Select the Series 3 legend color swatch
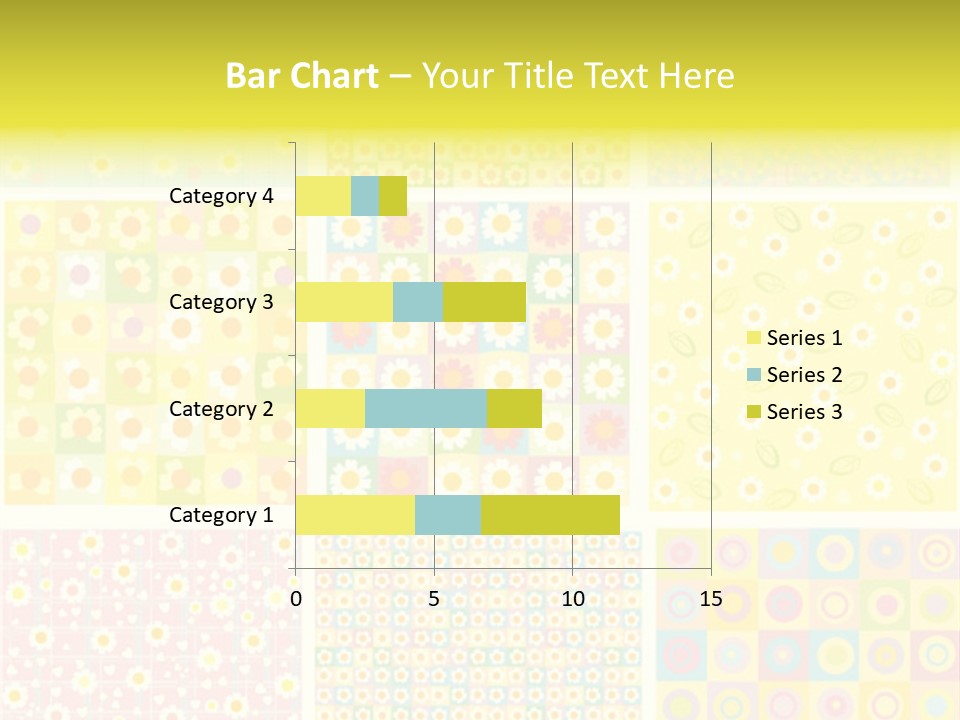The width and height of the screenshot is (960, 720). point(754,412)
